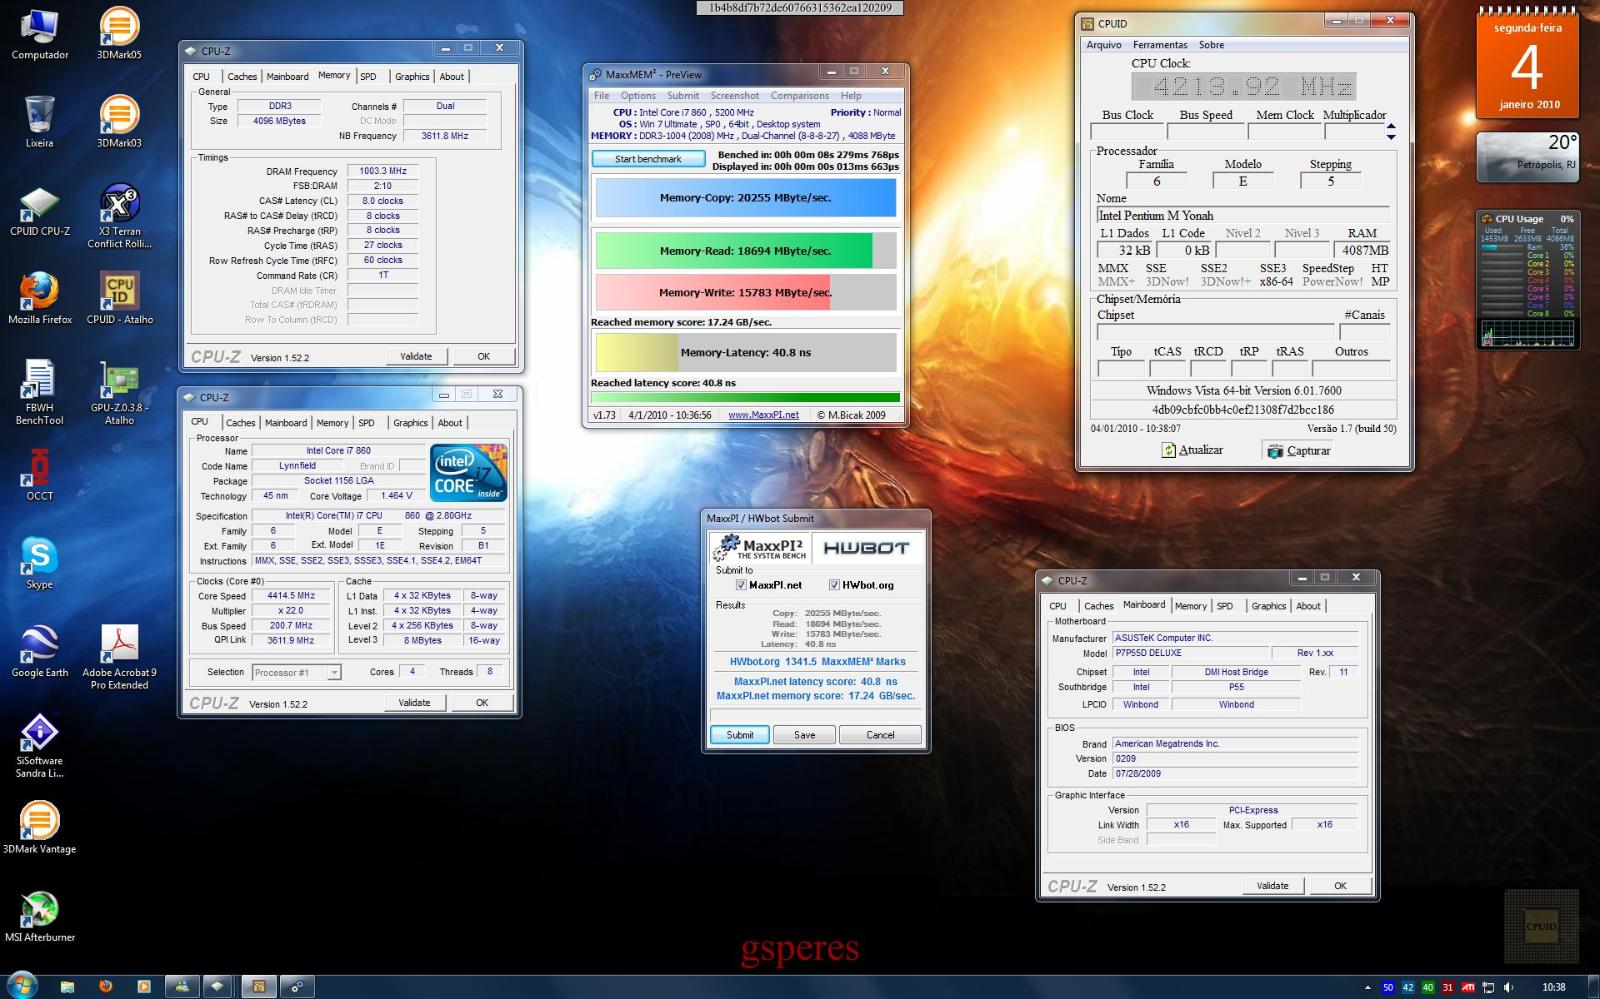
Task: Open the www.MaxxPI.net link
Action: tap(763, 415)
